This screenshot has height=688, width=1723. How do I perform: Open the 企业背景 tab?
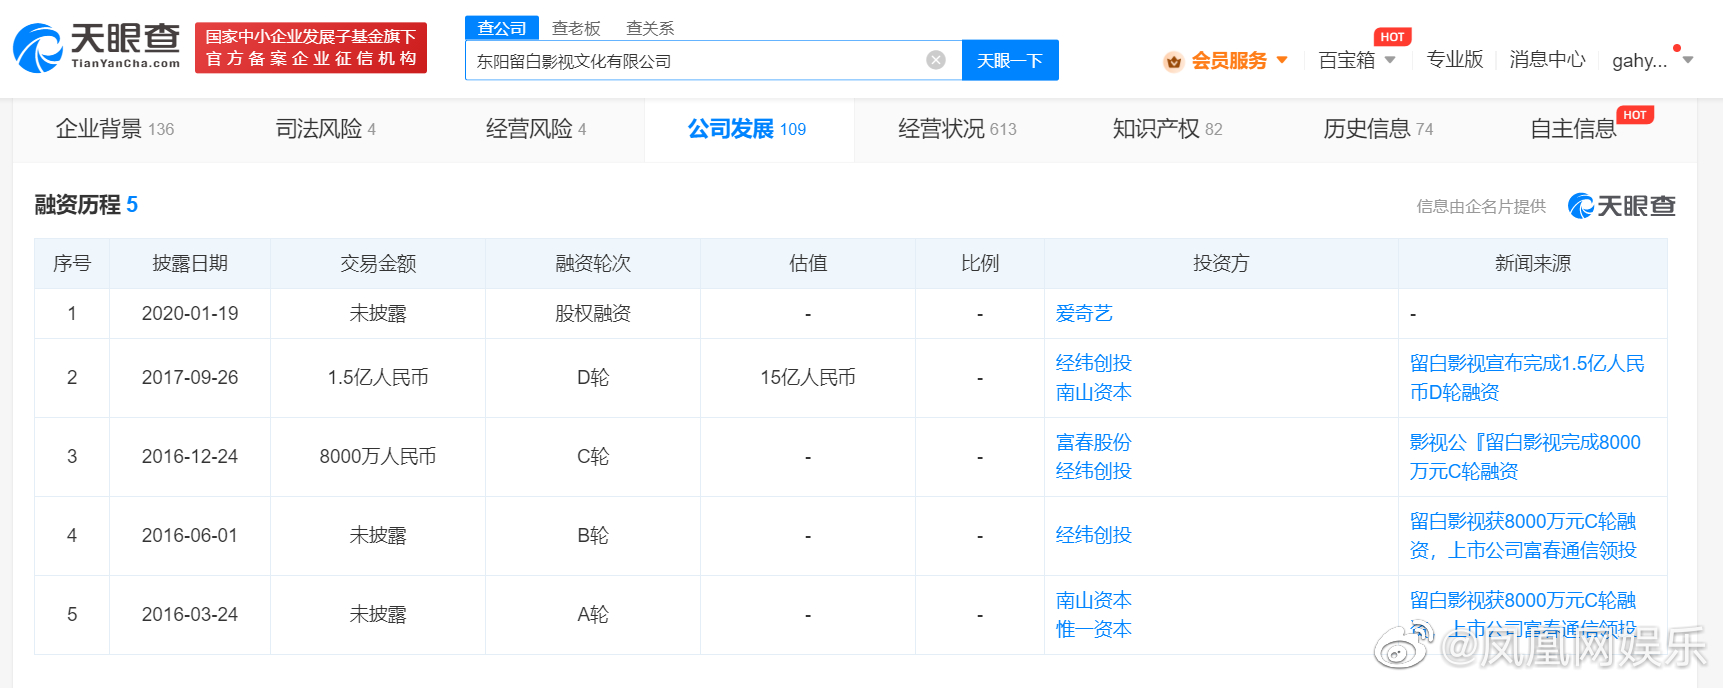pyautogui.click(x=114, y=129)
